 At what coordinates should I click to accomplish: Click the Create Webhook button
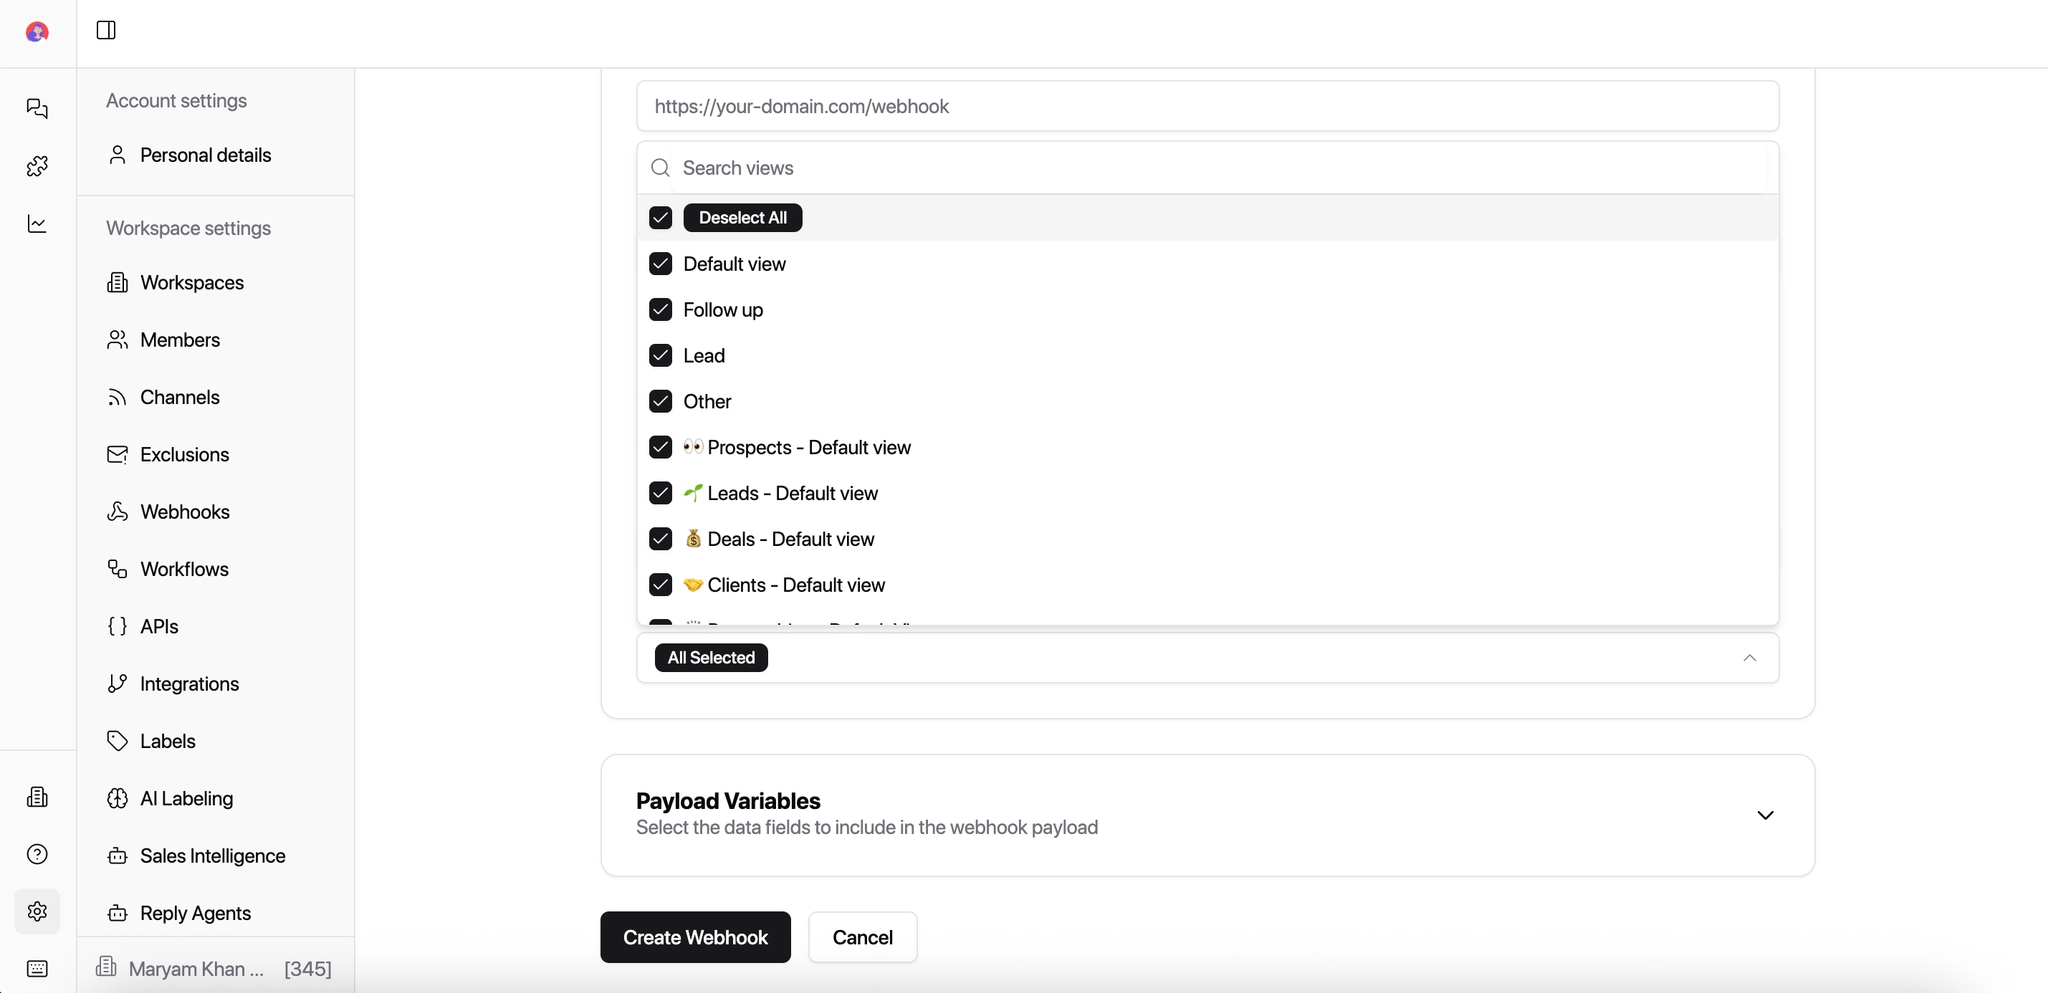click(694, 937)
